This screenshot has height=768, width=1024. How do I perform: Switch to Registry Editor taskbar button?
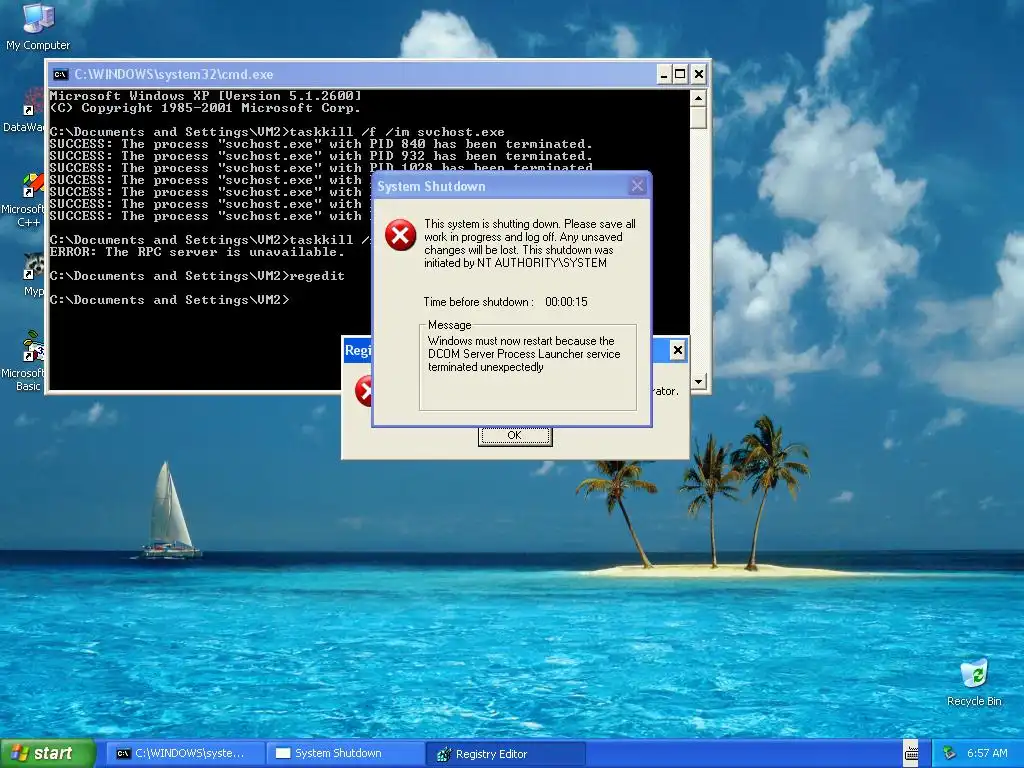(x=505, y=753)
